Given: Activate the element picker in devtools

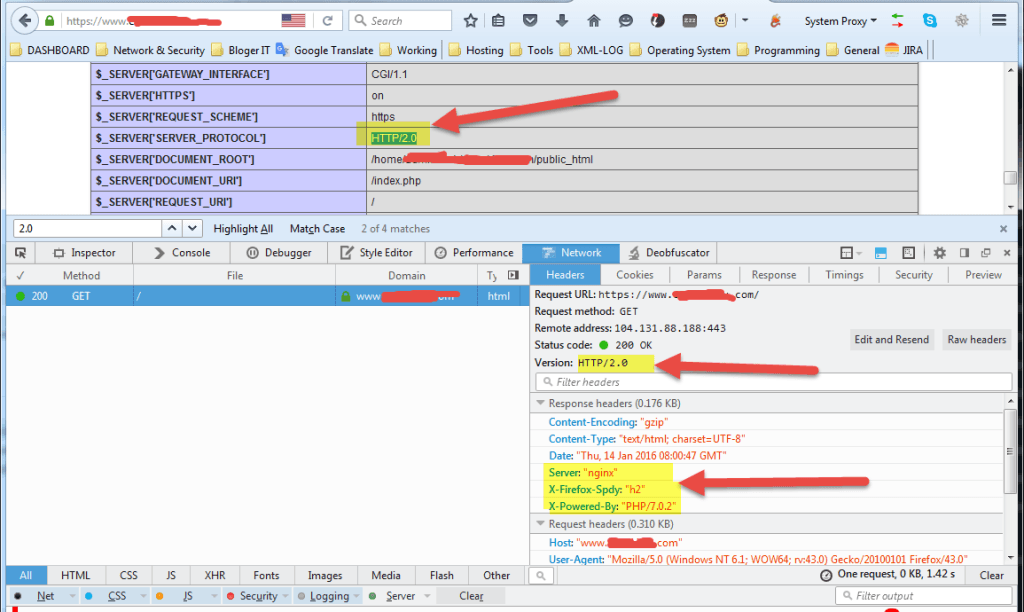Looking at the screenshot, I should 21,253.
